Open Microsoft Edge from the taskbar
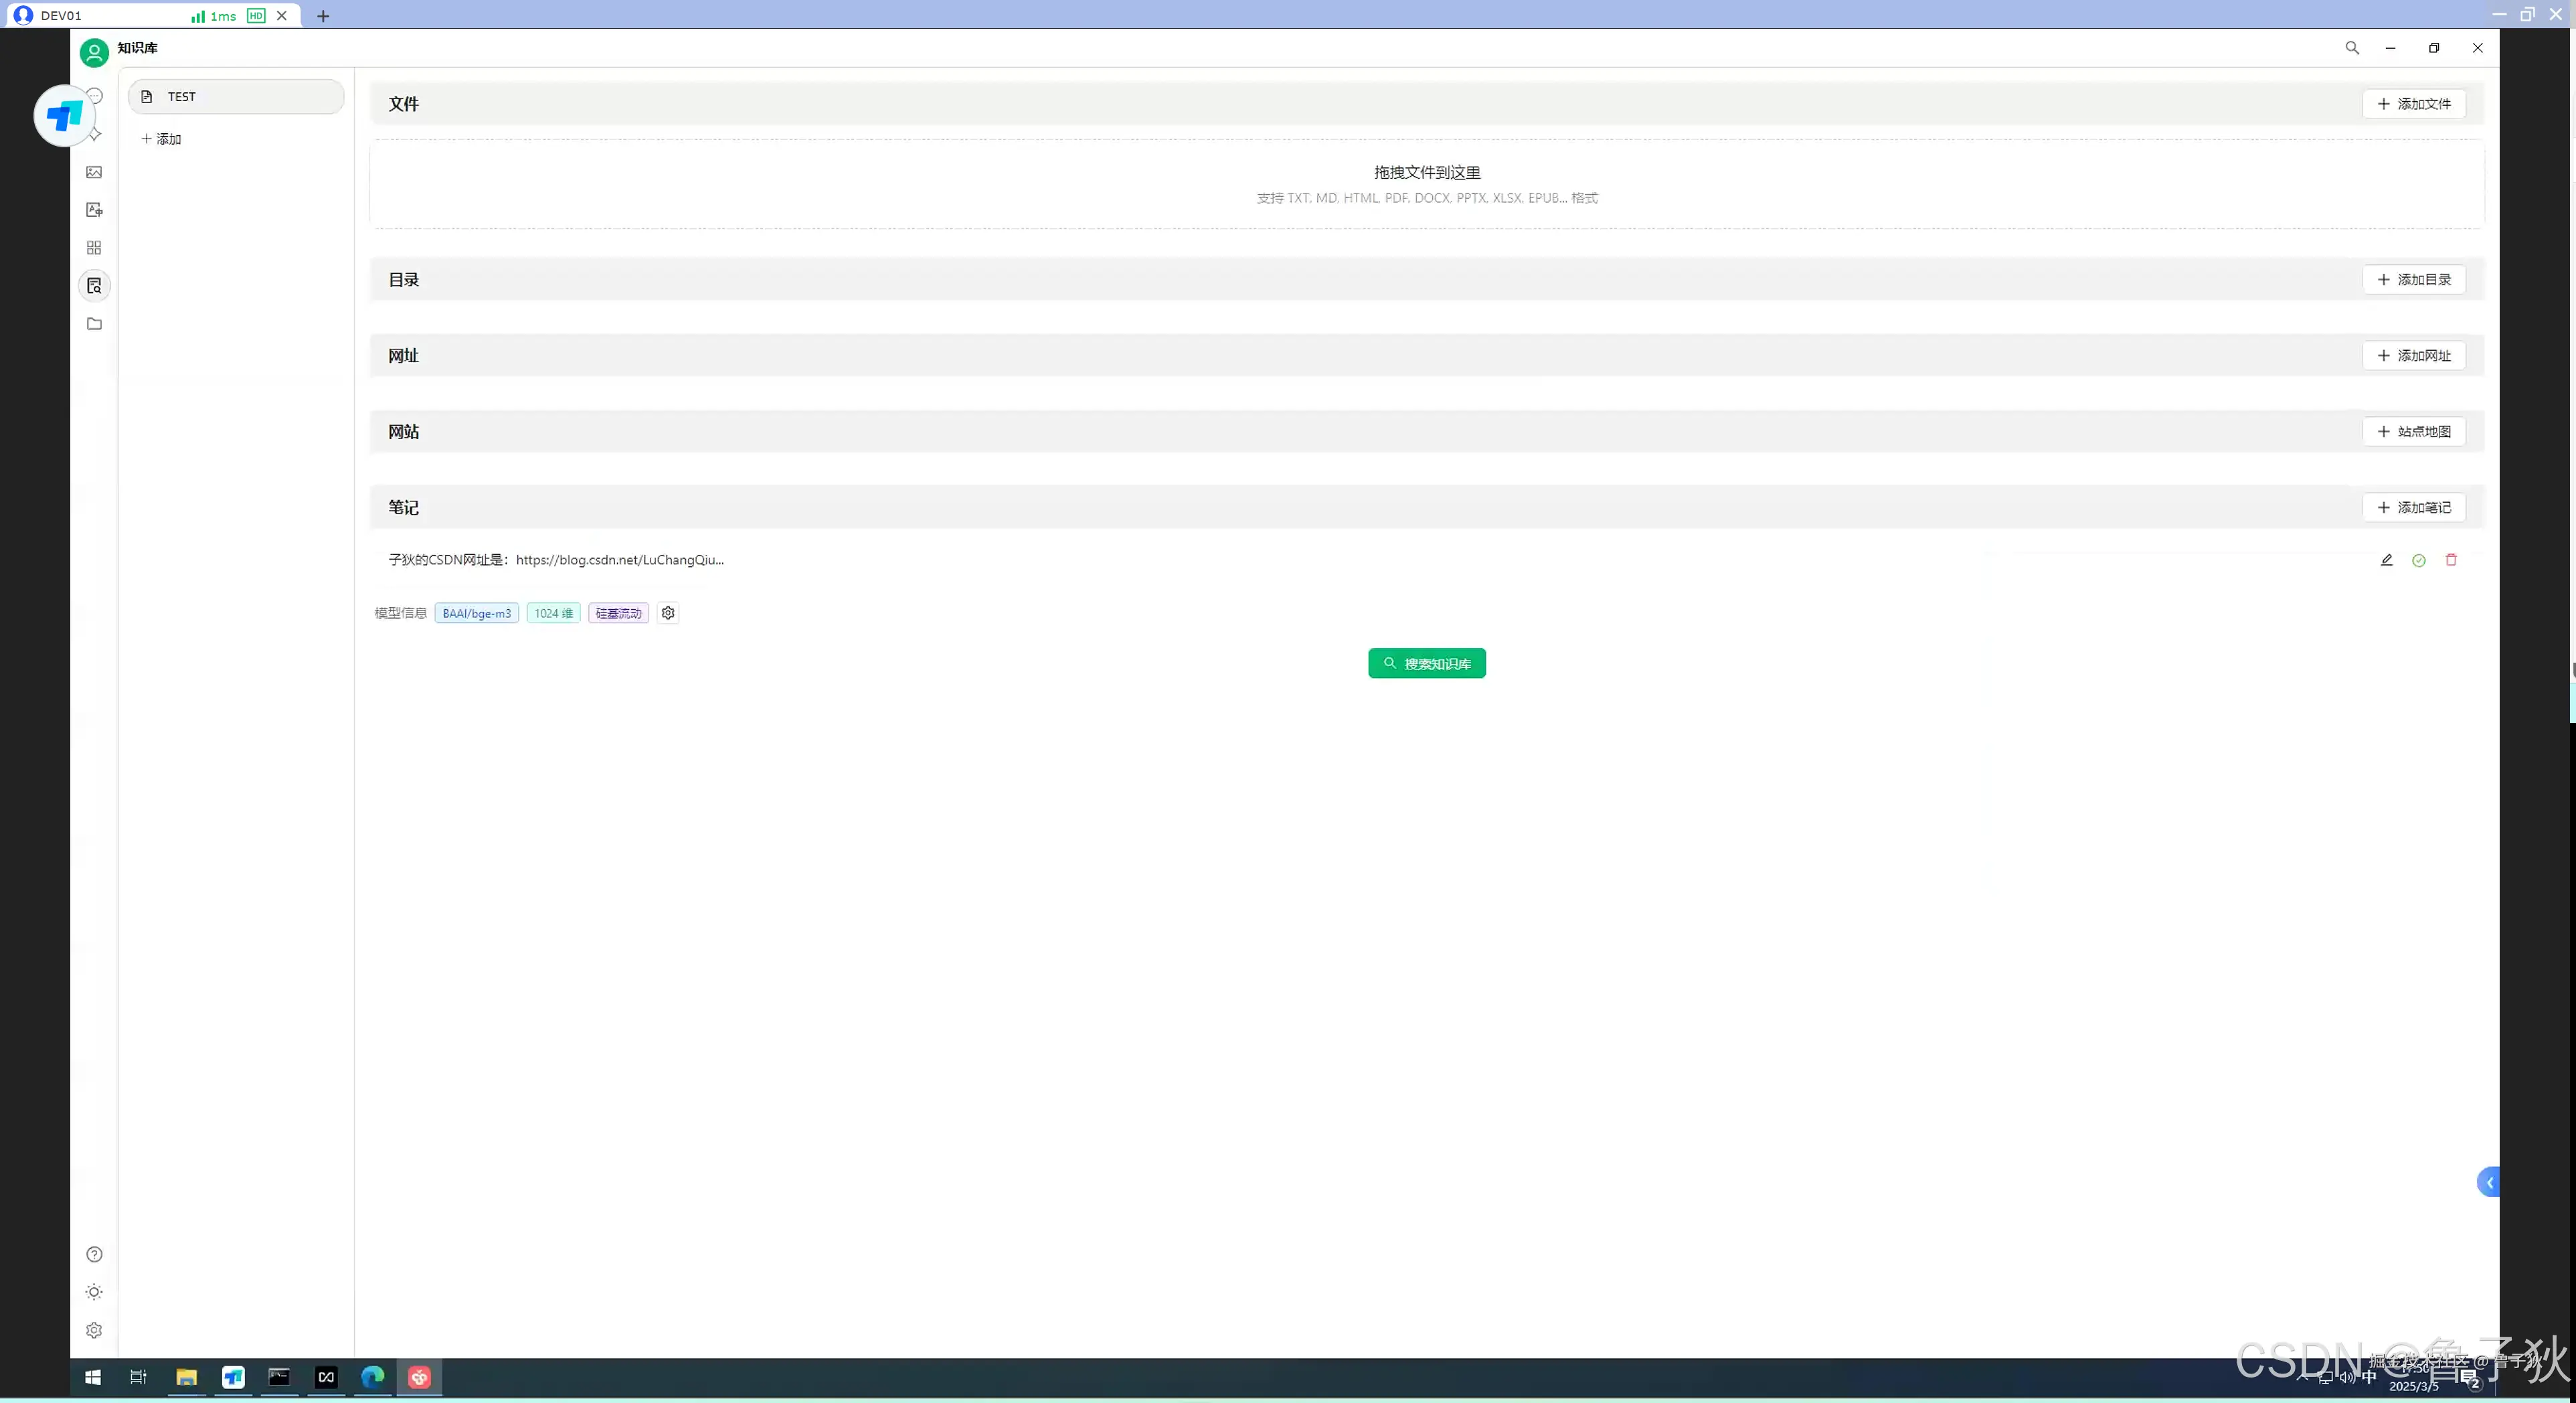2576x1403 pixels. (372, 1377)
